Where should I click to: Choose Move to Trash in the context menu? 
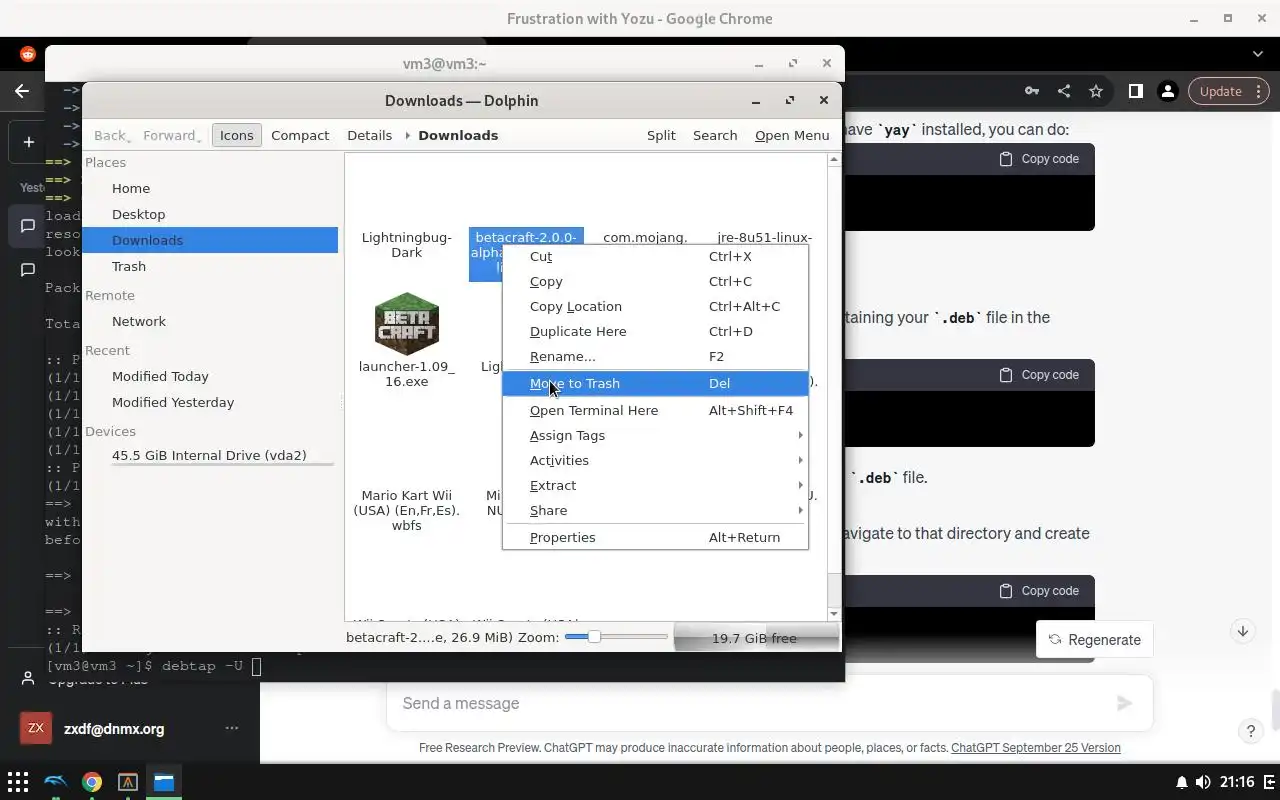655,383
